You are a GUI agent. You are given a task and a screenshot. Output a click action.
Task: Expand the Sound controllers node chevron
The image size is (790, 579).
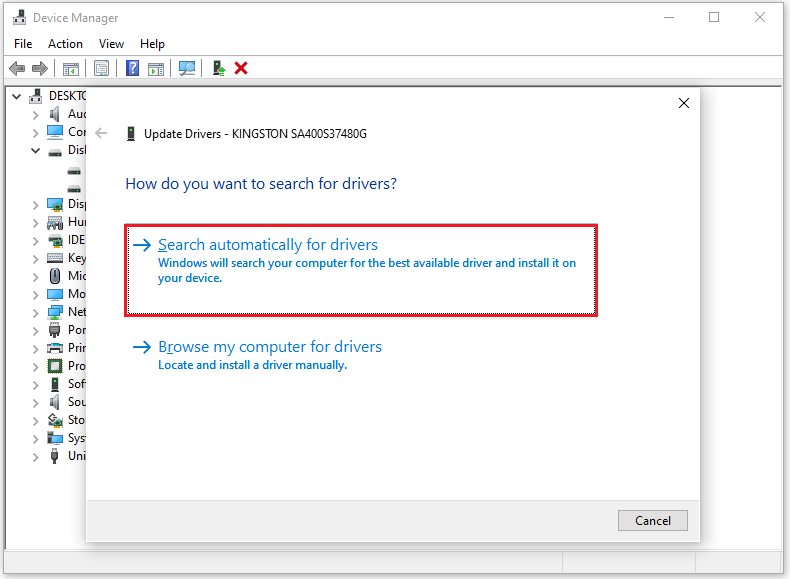tap(35, 403)
